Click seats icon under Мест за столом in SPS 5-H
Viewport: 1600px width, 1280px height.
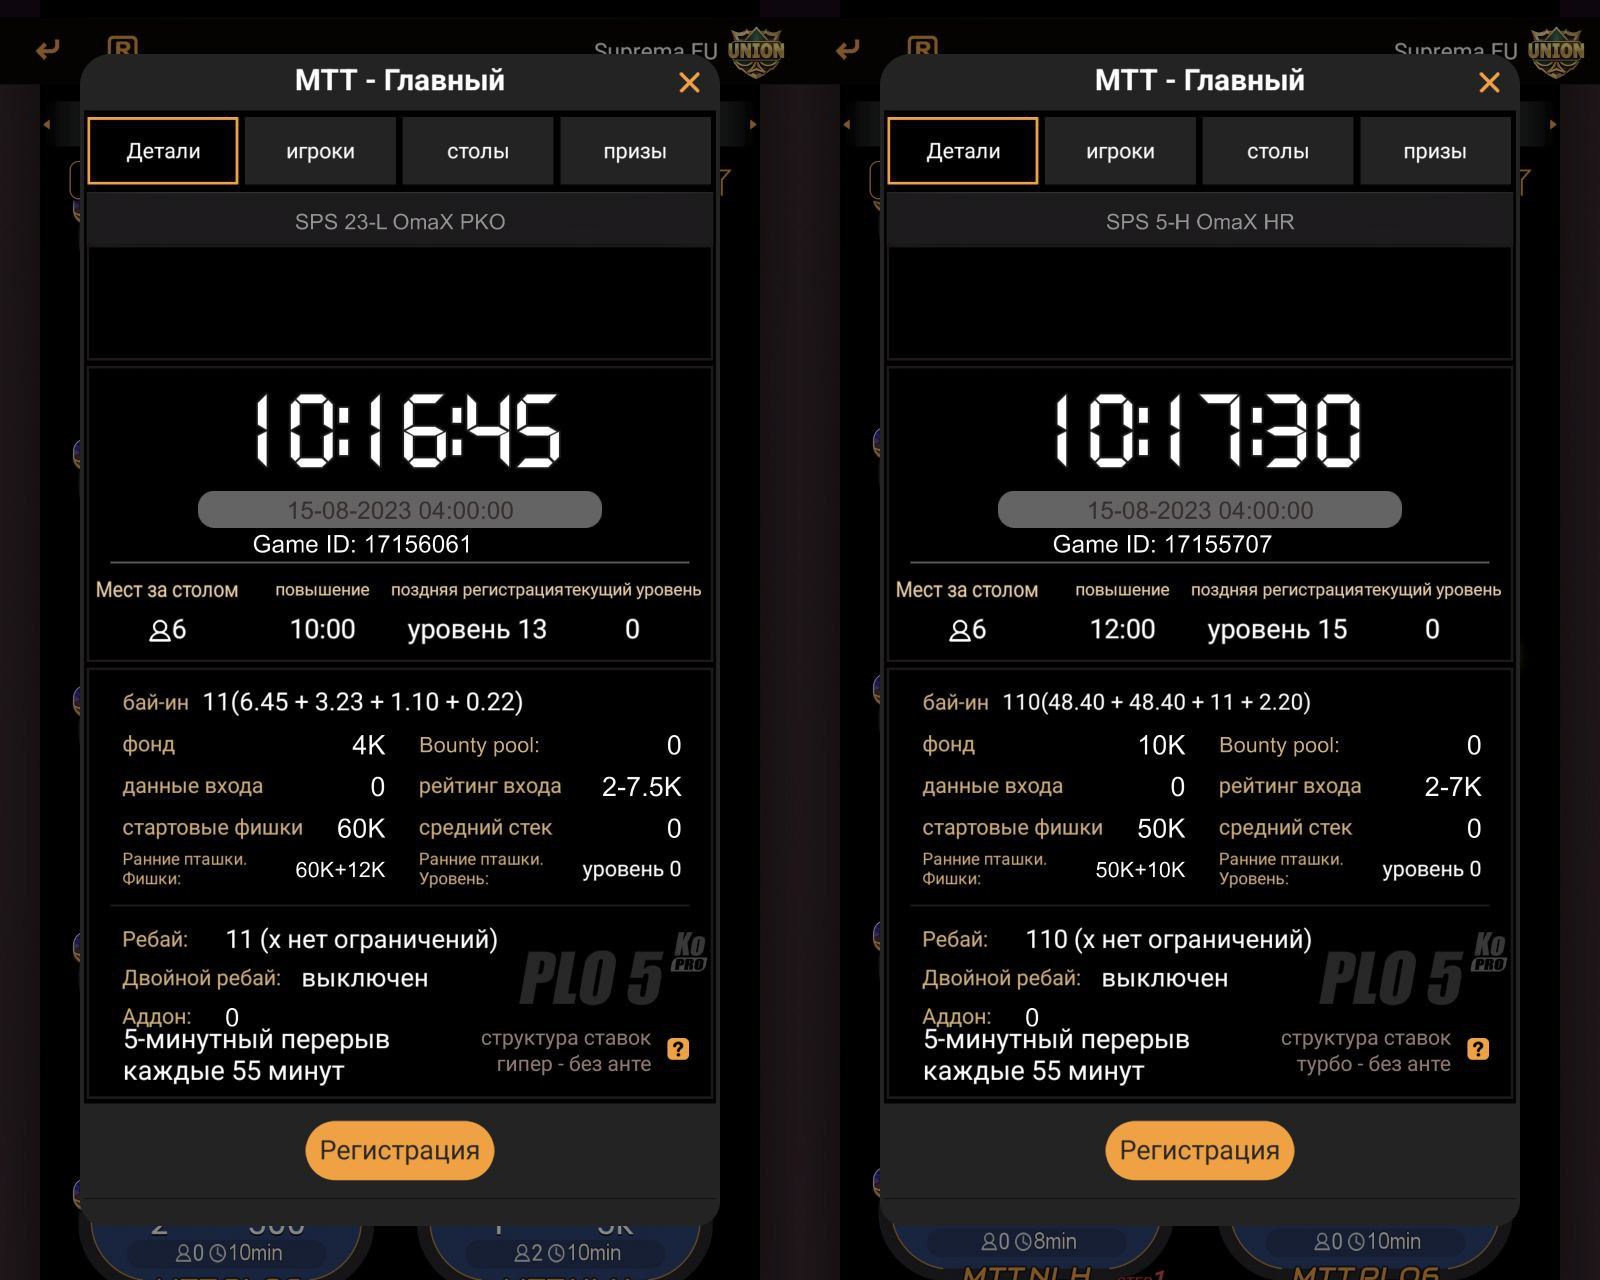pos(959,631)
